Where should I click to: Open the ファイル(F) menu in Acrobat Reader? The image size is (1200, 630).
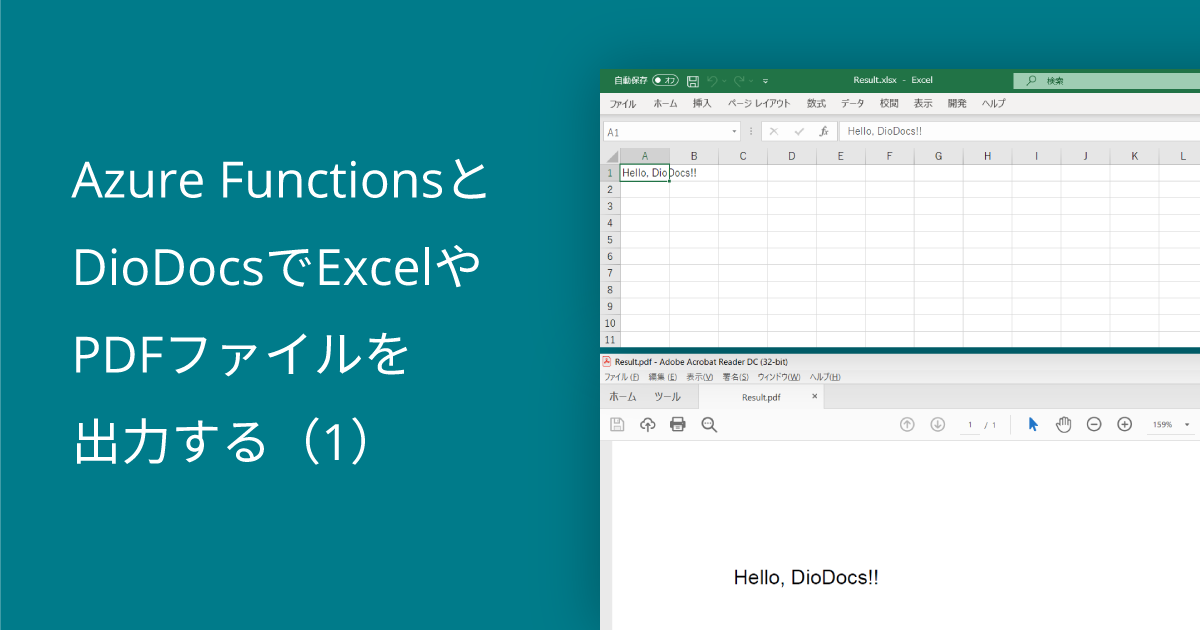click(621, 377)
